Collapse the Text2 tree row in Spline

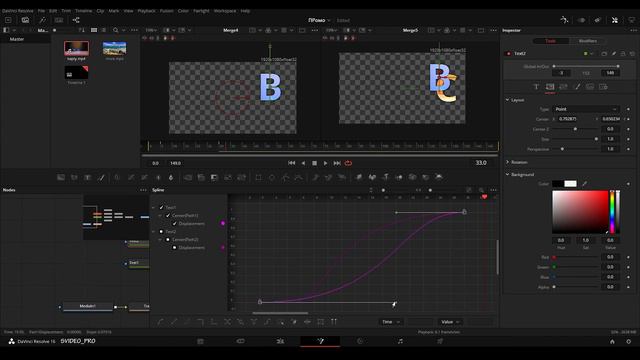coord(154,231)
